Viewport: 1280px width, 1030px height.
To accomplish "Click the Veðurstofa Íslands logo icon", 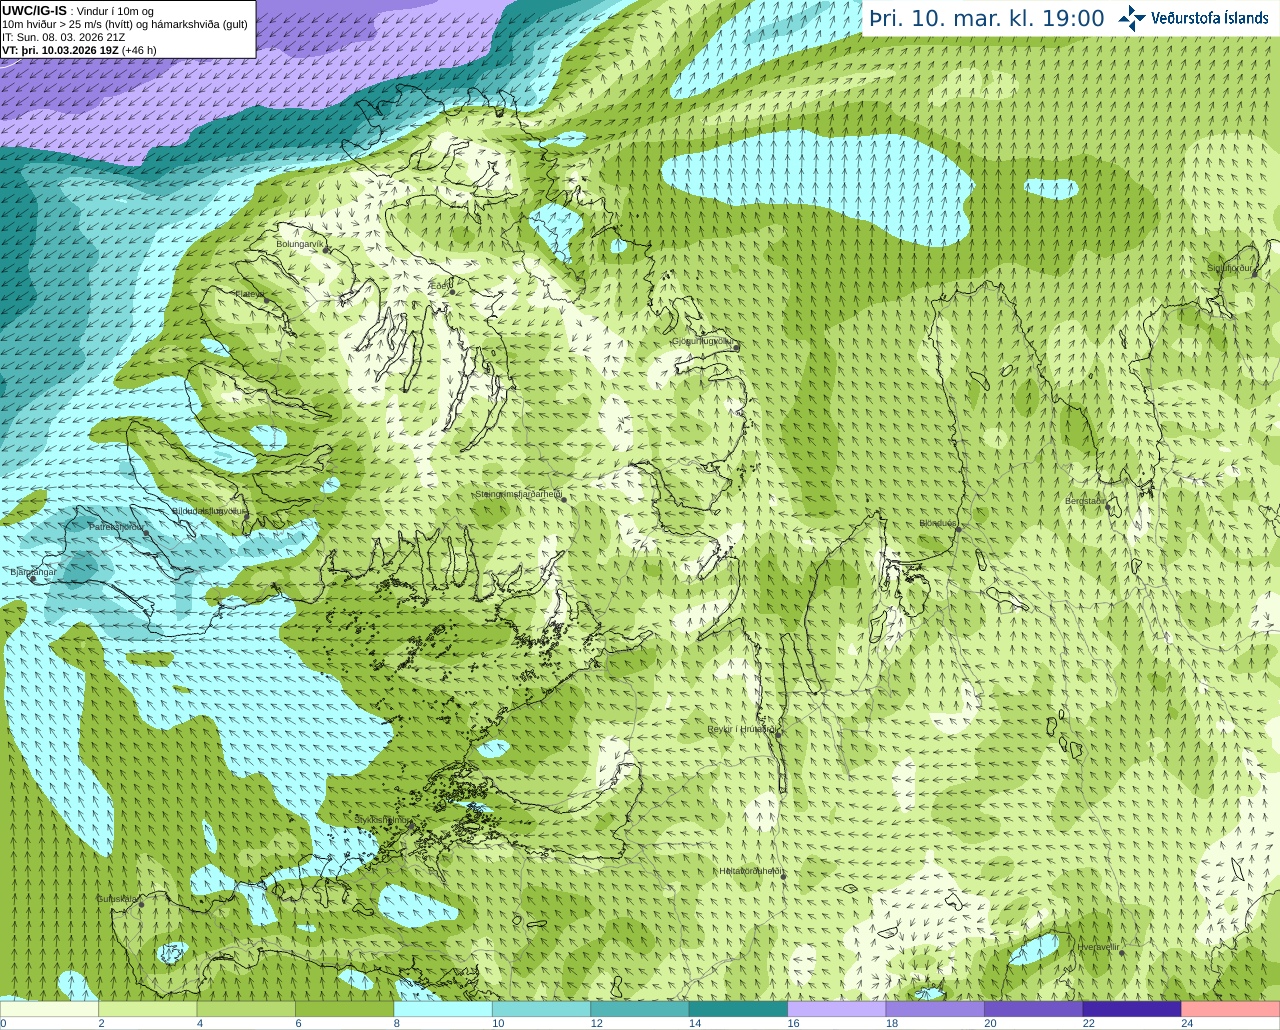I will point(1132,18).
